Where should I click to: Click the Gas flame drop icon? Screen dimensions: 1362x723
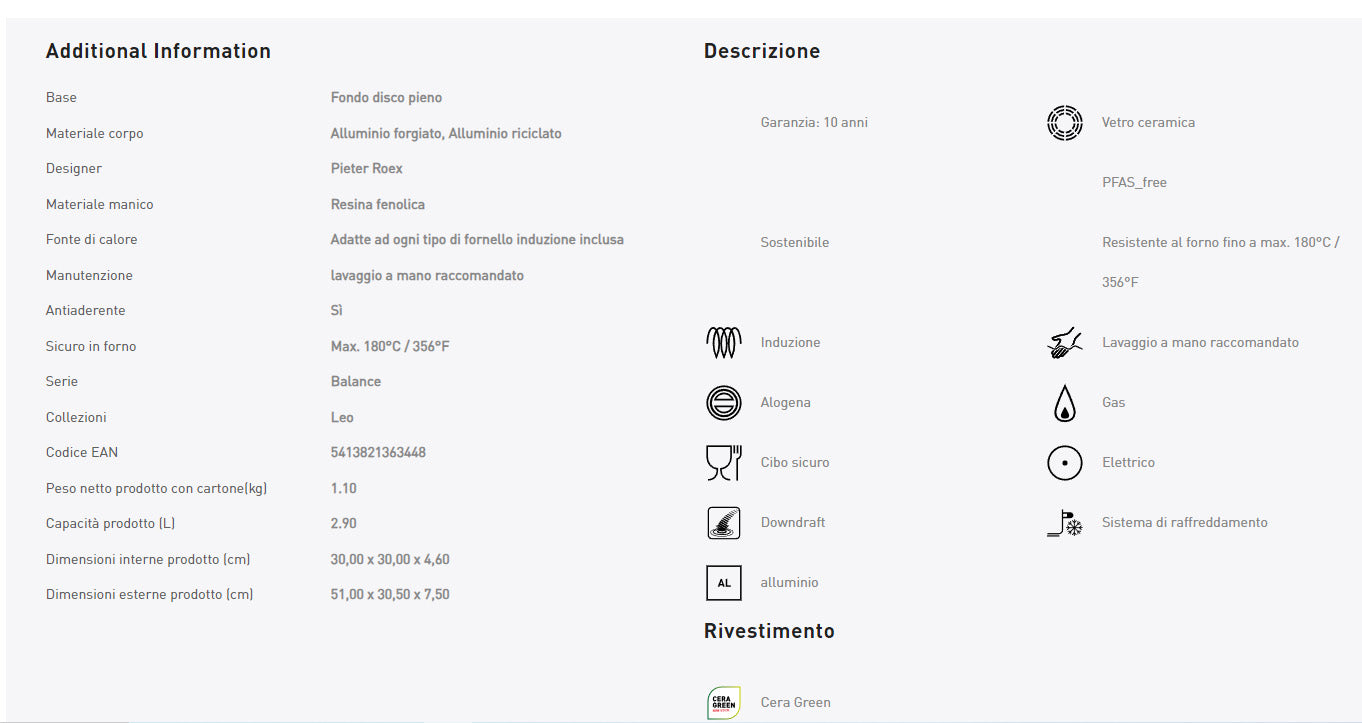1064,403
